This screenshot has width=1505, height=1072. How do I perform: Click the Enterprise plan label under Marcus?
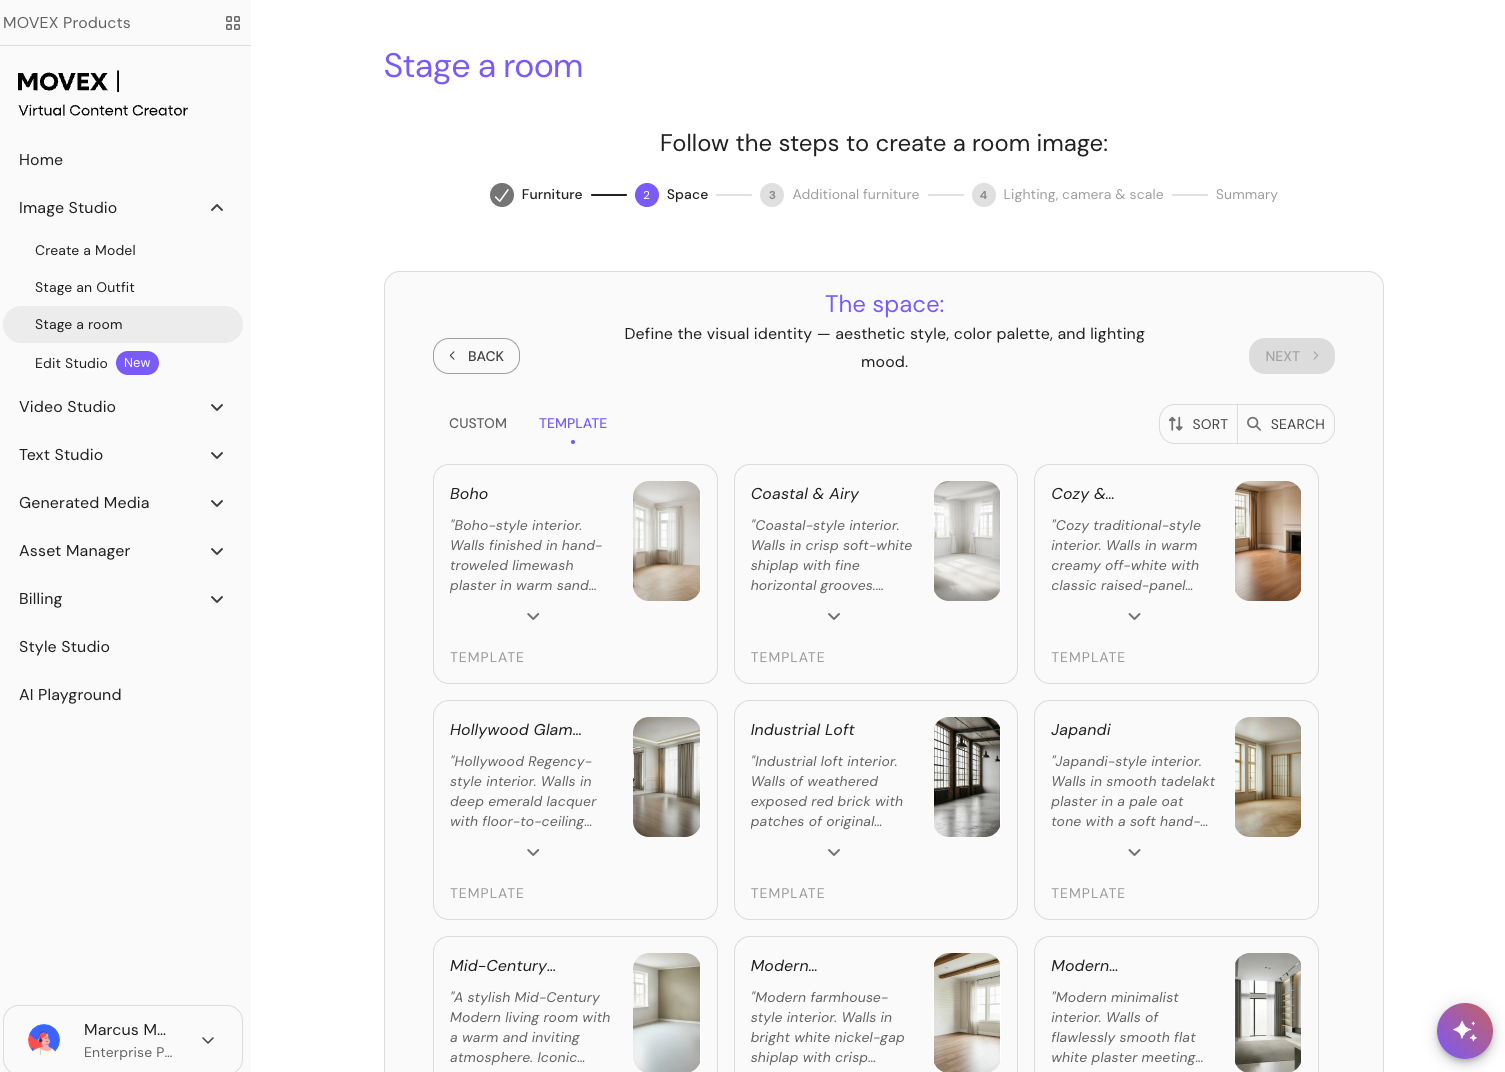128,1052
